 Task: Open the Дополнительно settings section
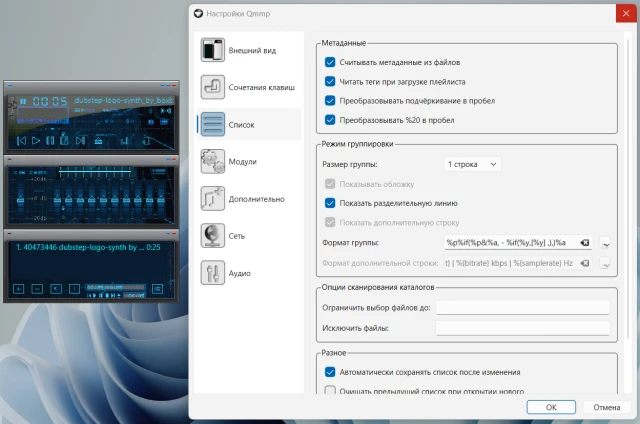[x=248, y=199]
